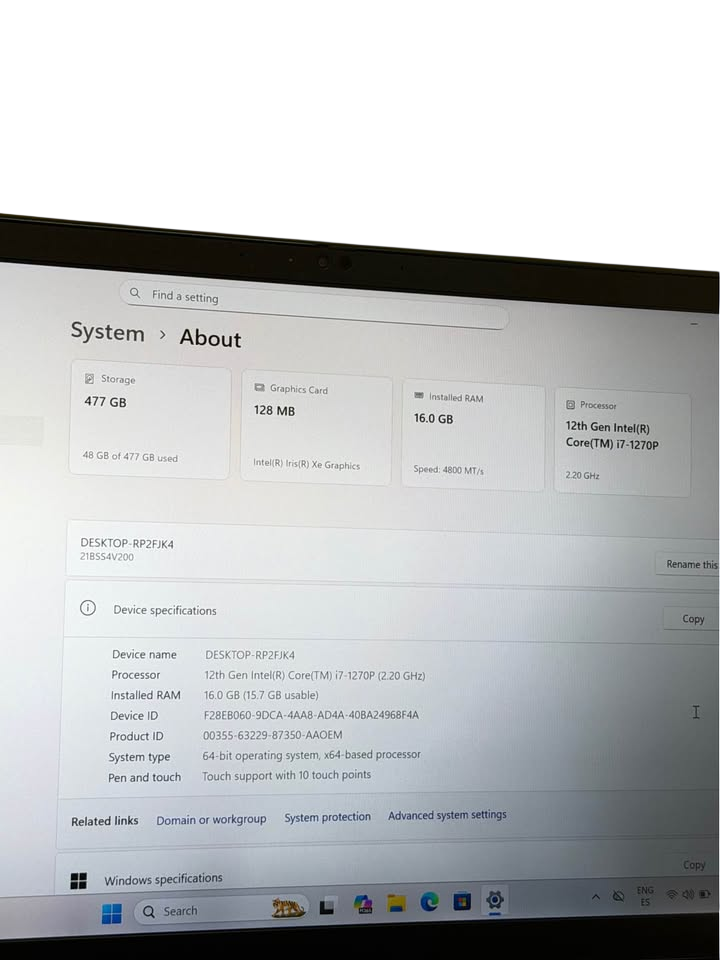Viewport: 720px width, 960px height.
Task: Focus the Find a setting field
Action: (314, 304)
